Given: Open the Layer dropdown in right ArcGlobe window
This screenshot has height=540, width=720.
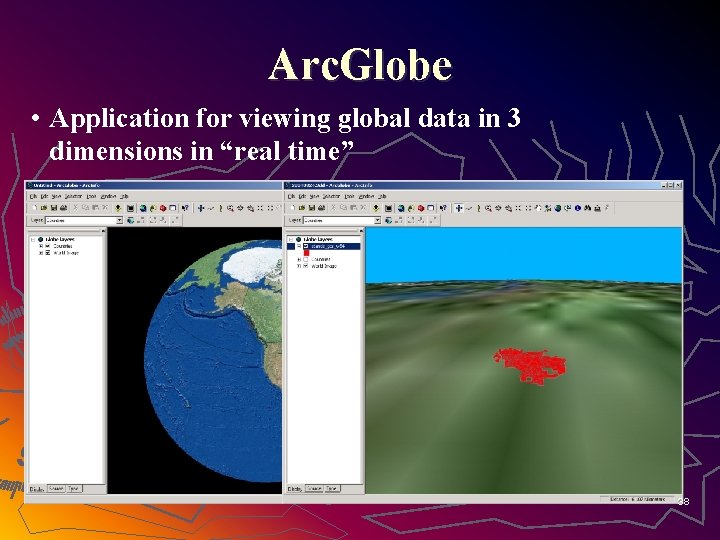Looking at the screenshot, I should tap(377, 220).
